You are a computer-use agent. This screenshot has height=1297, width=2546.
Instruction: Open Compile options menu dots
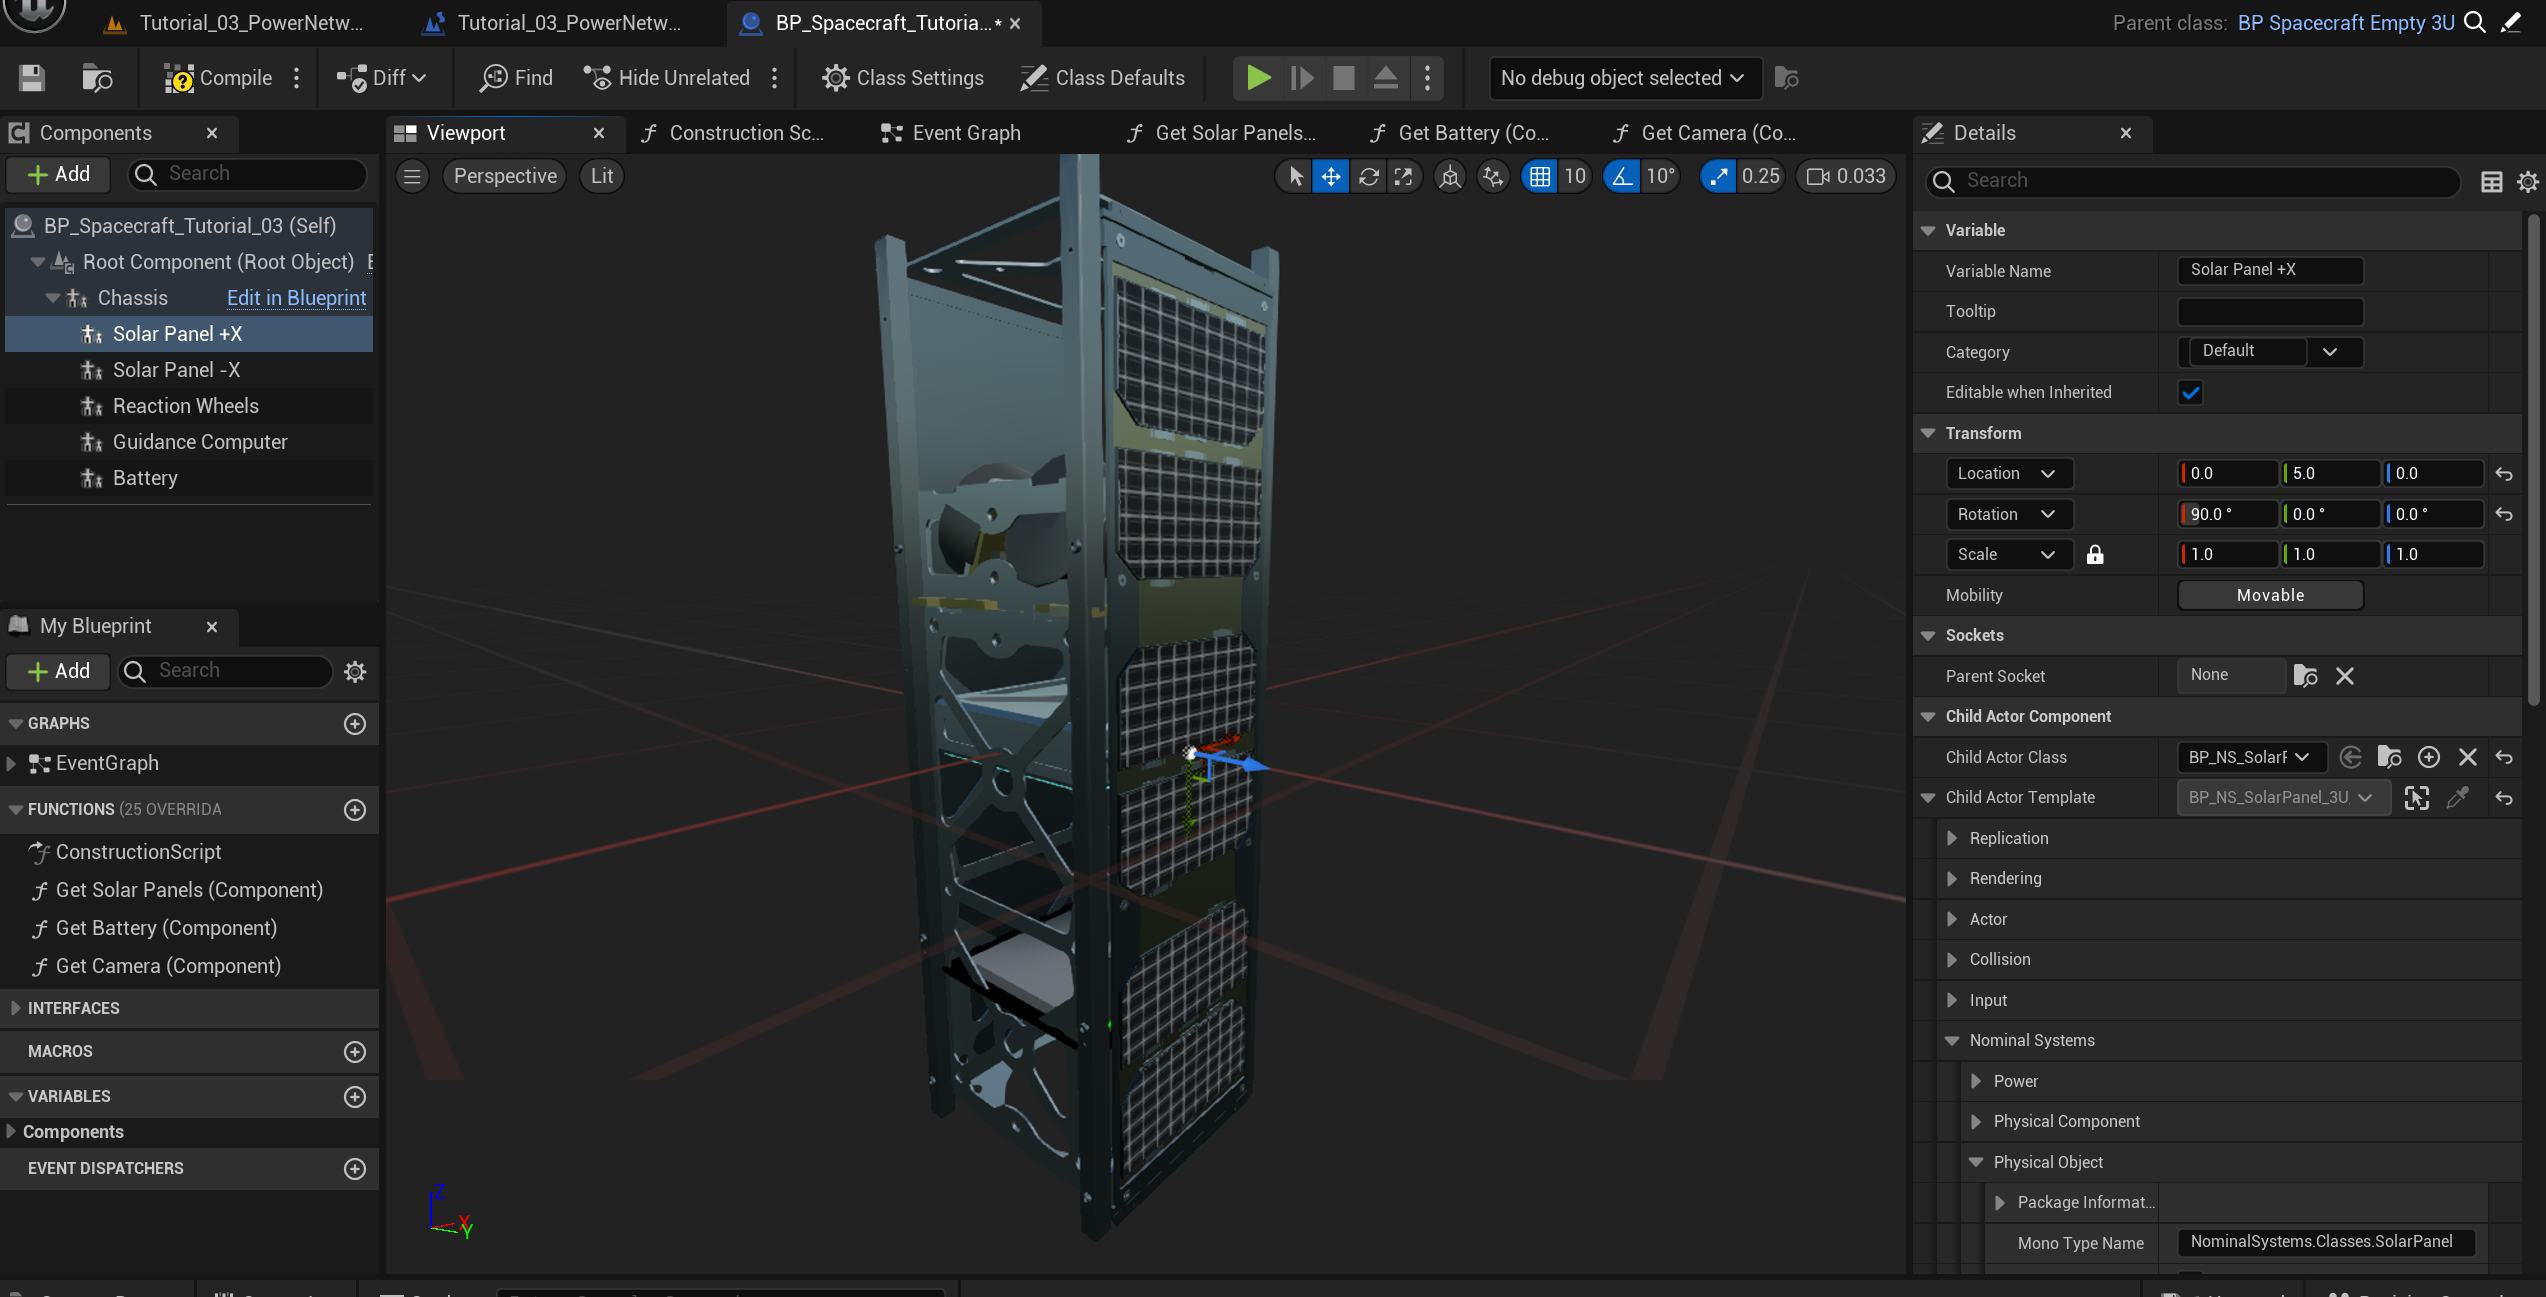point(296,78)
